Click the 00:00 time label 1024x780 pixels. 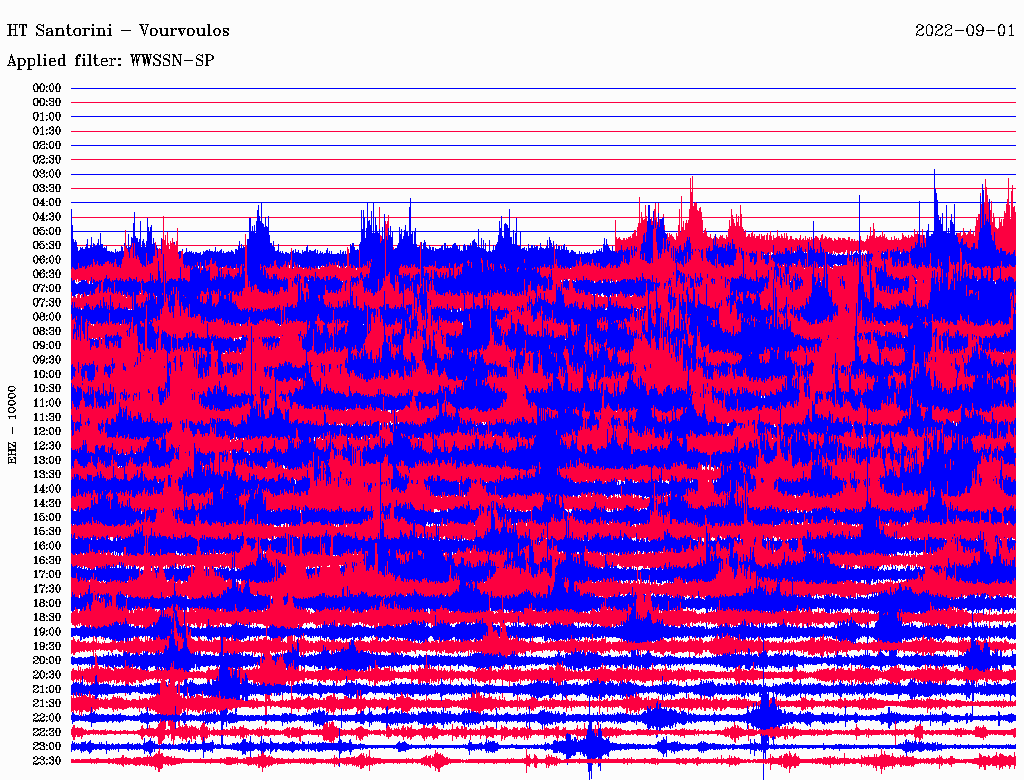[x=47, y=88]
